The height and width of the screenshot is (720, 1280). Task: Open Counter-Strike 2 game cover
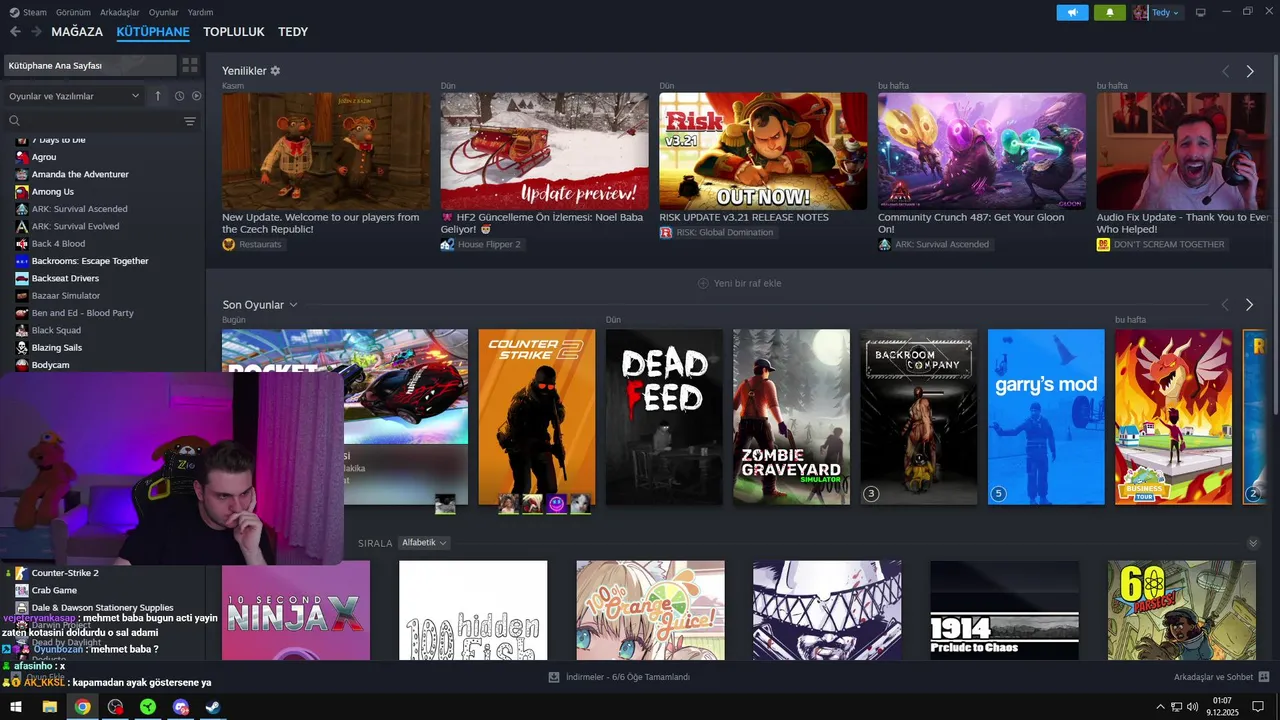[536, 417]
